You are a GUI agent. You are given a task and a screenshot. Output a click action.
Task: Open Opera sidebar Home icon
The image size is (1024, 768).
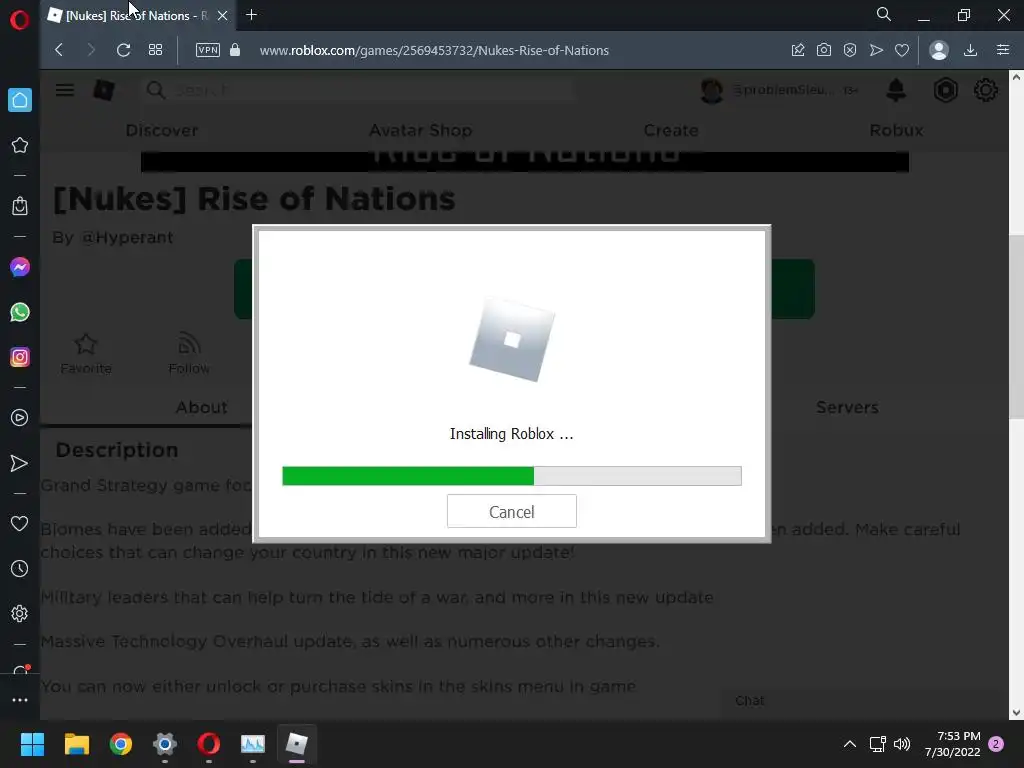click(x=20, y=100)
